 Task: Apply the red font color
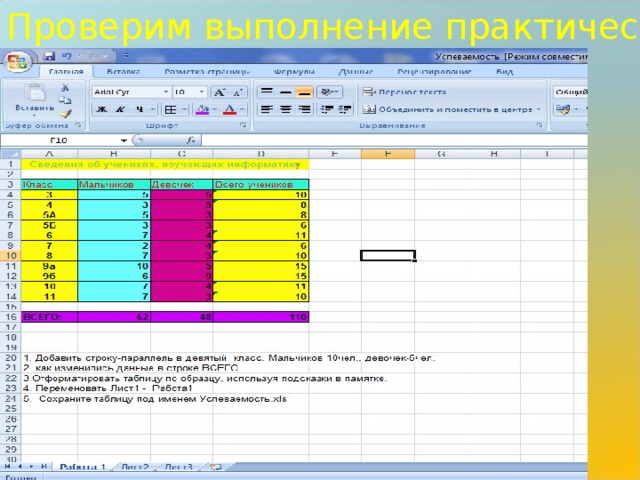click(229, 109)
